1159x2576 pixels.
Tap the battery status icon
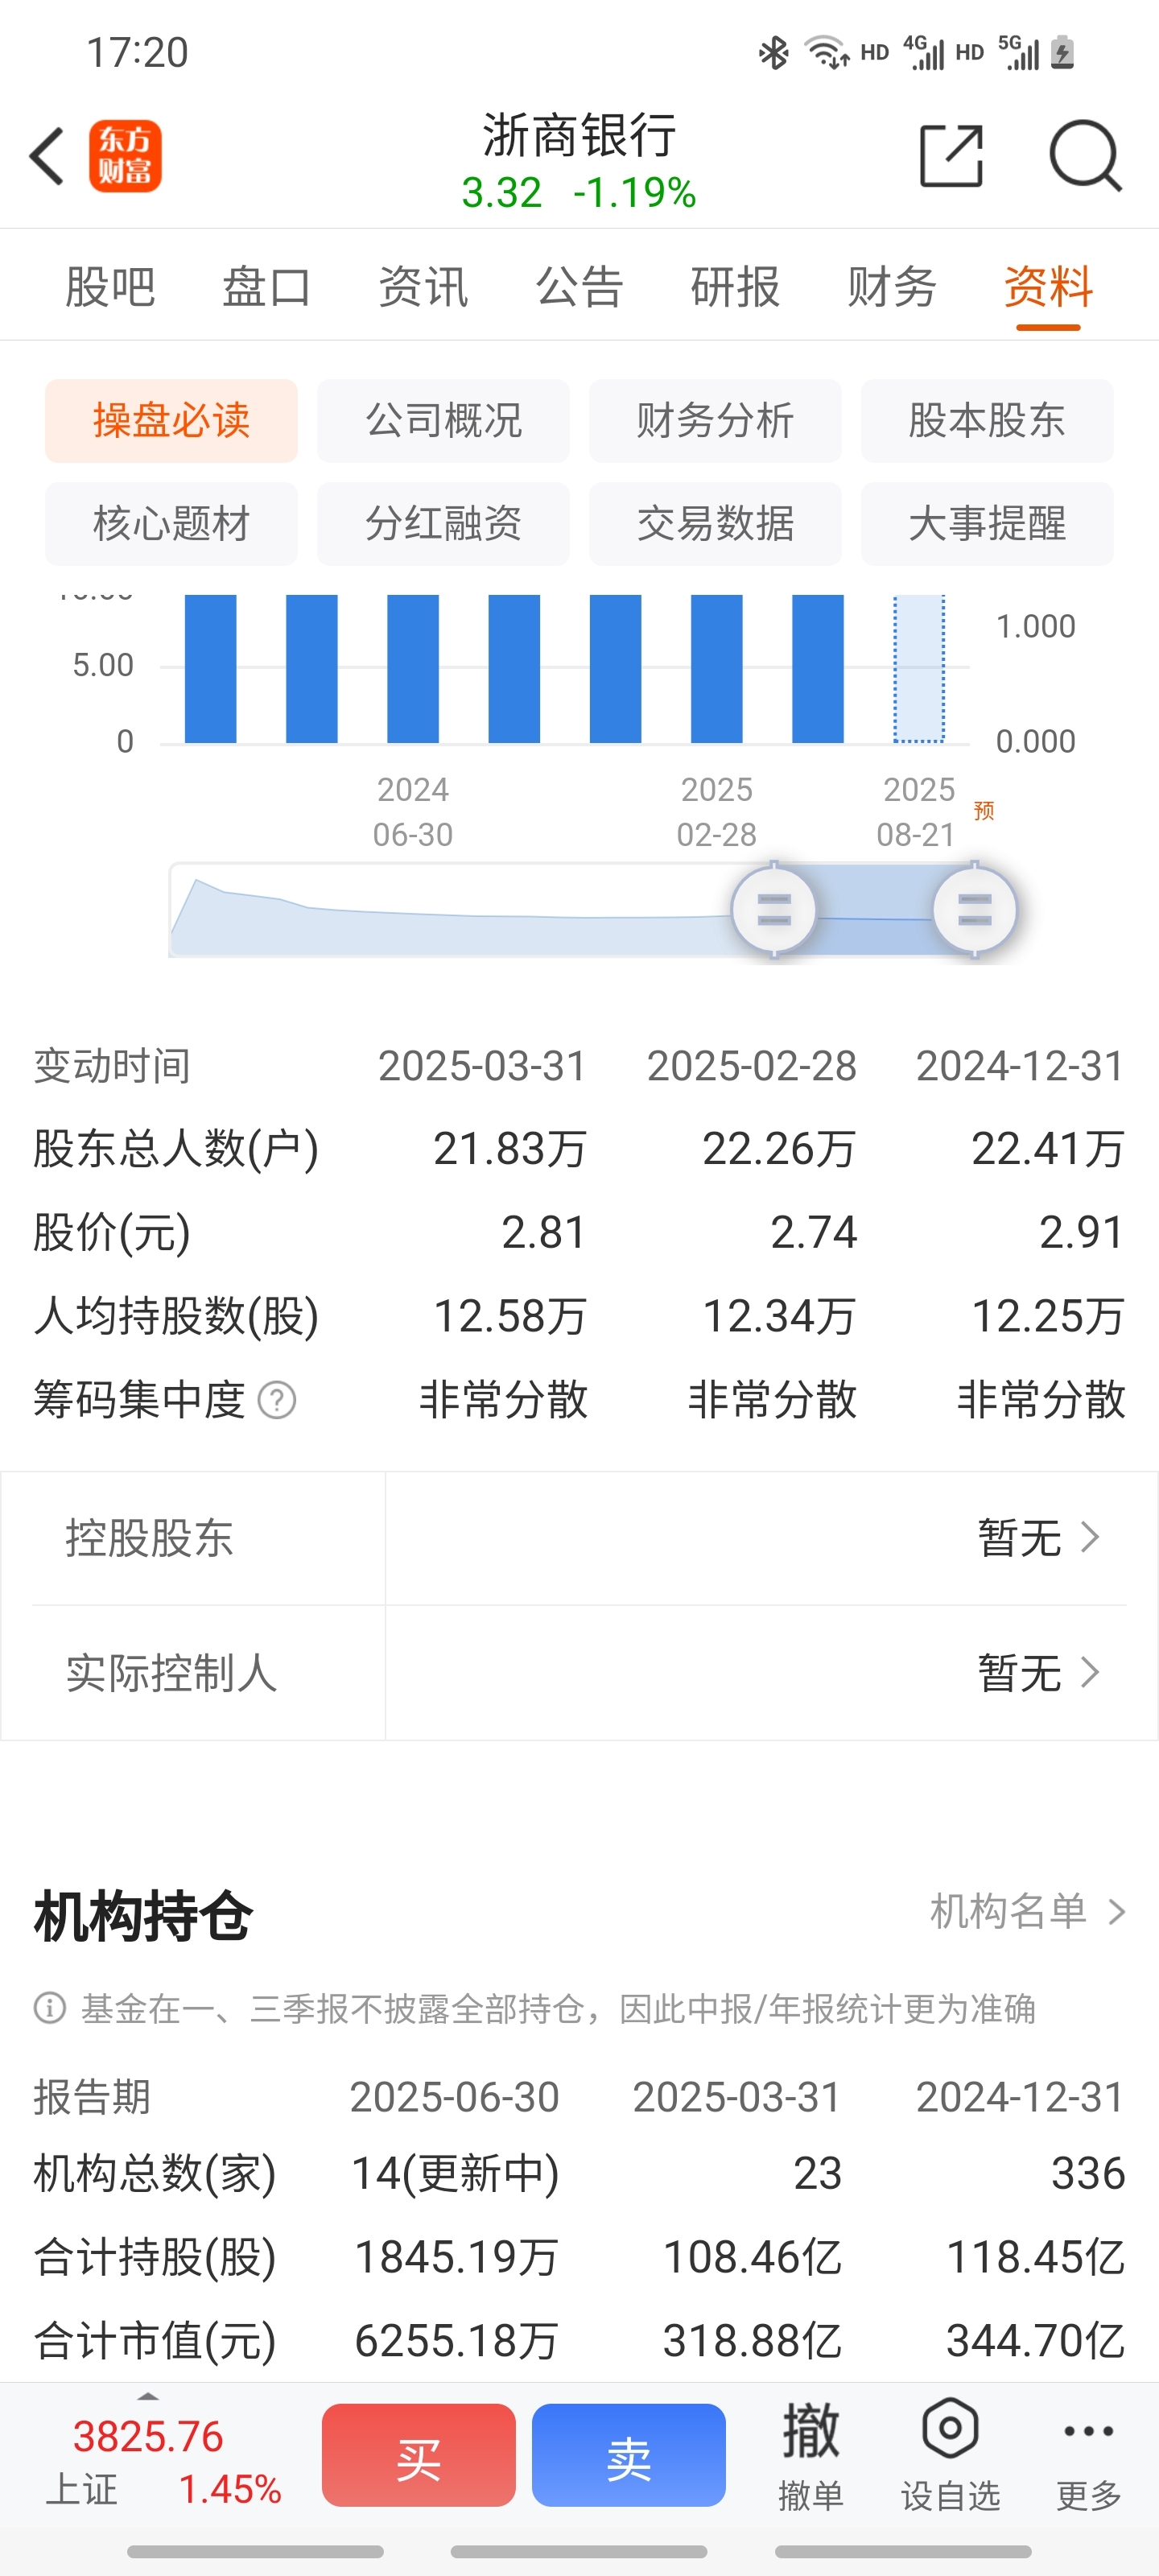tap(1063, 52)
